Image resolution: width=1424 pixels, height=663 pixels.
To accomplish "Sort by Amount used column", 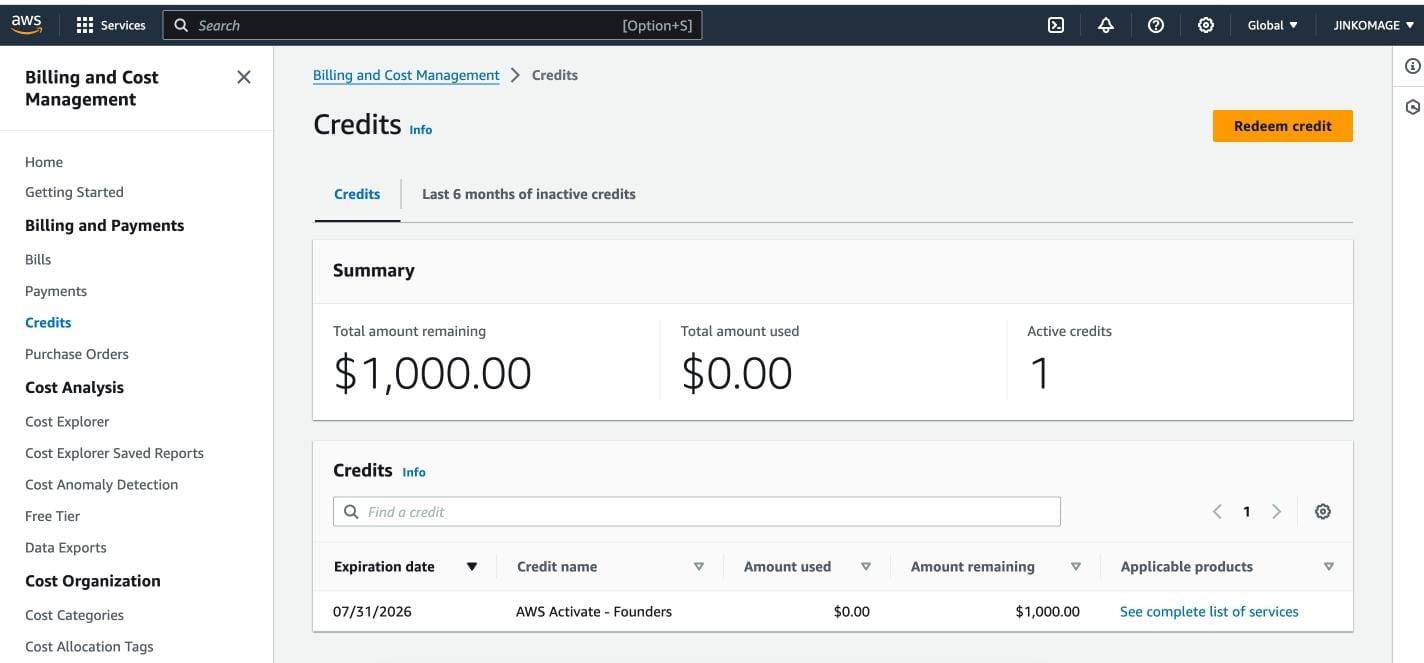I will click(x=866, y=567).
